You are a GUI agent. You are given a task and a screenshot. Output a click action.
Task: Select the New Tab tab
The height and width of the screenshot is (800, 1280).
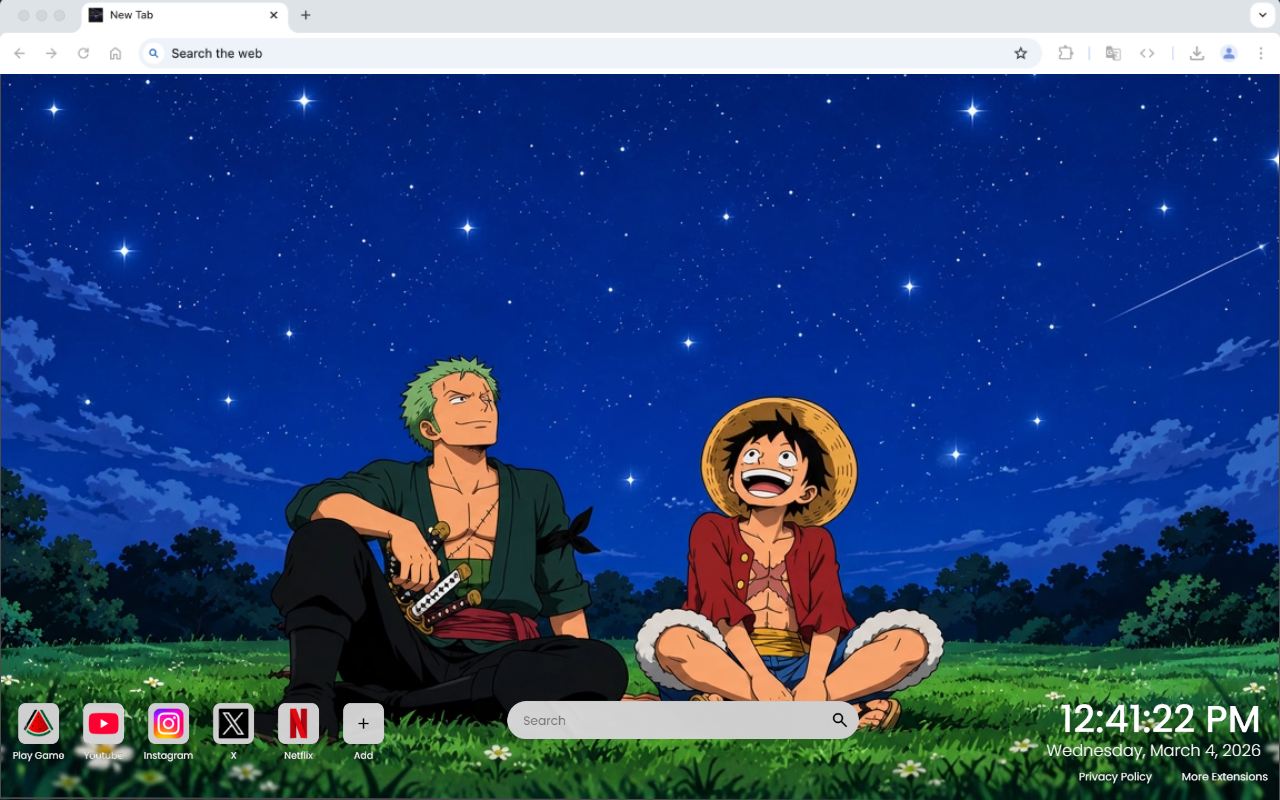[185, 15]
